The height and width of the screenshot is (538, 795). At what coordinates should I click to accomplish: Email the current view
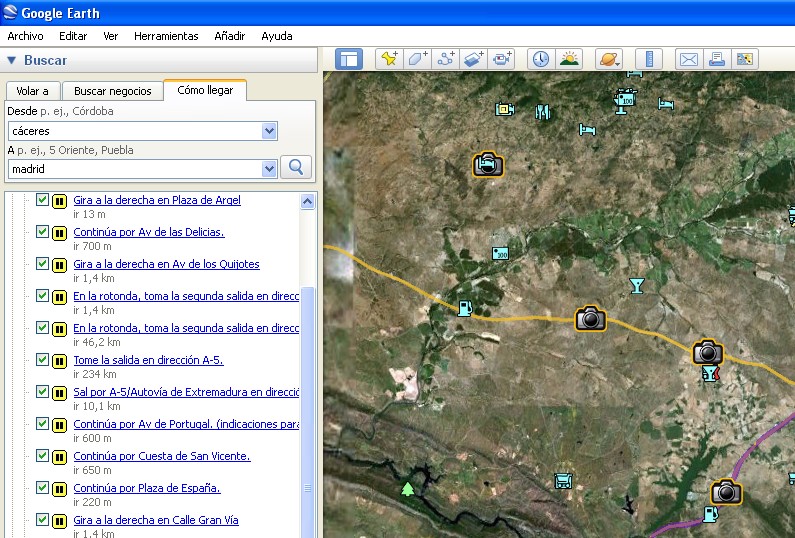click(689, 59)
